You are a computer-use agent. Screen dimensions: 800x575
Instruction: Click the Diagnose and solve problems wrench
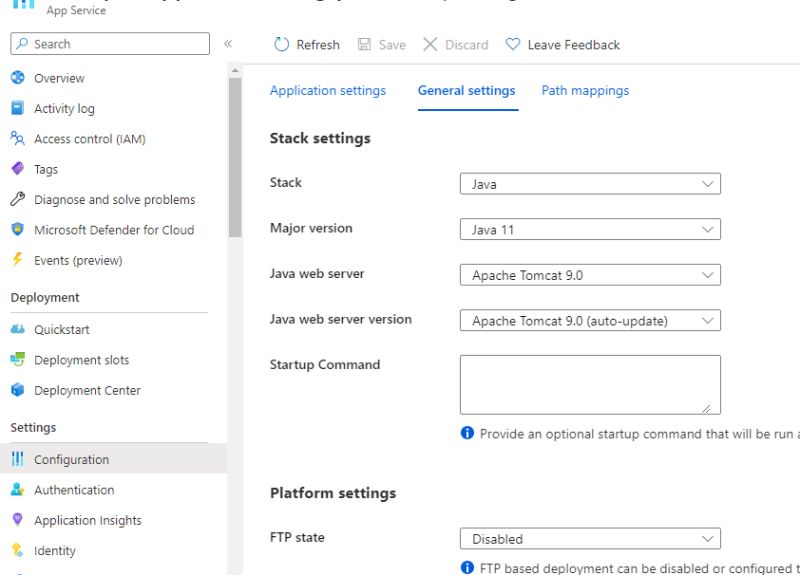coord(17,199)
